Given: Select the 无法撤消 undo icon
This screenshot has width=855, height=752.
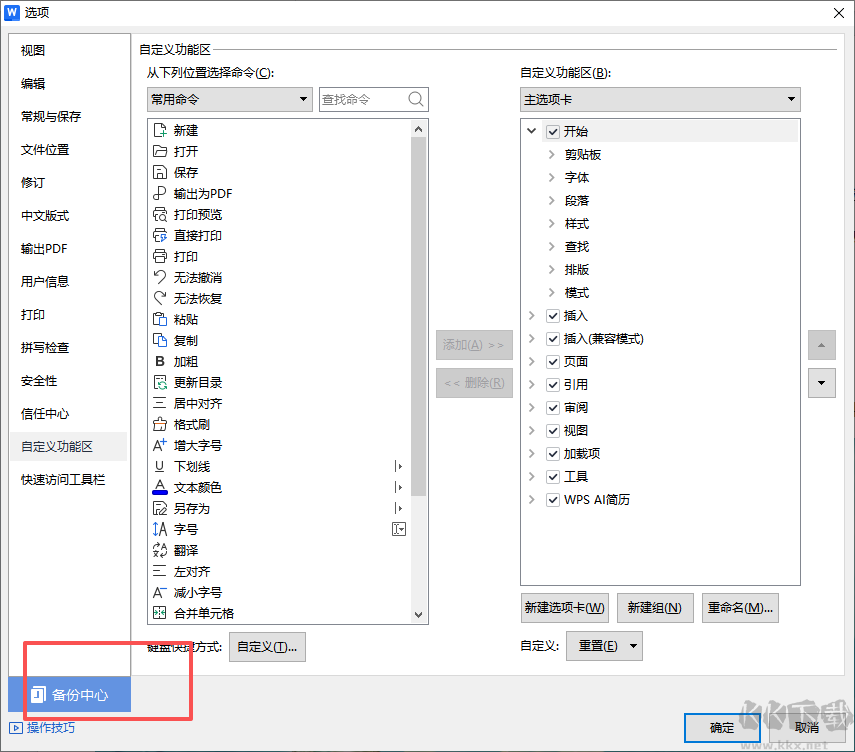Looking at the screenshot, I should point(160,277).
